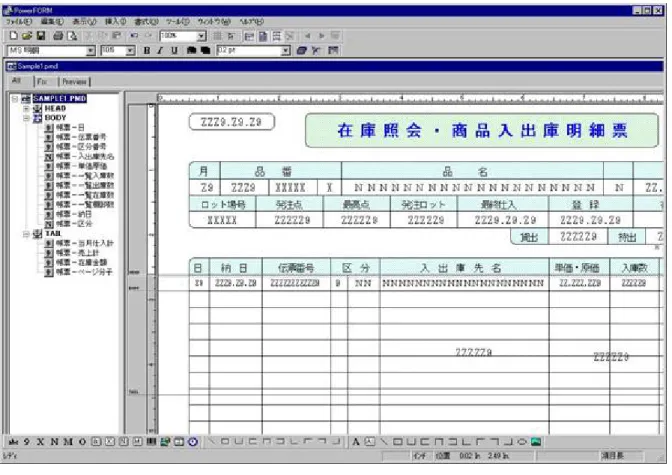The image size is (672, 475).
Task: Click the Open file folder icon
Action: tap(27, 36)
